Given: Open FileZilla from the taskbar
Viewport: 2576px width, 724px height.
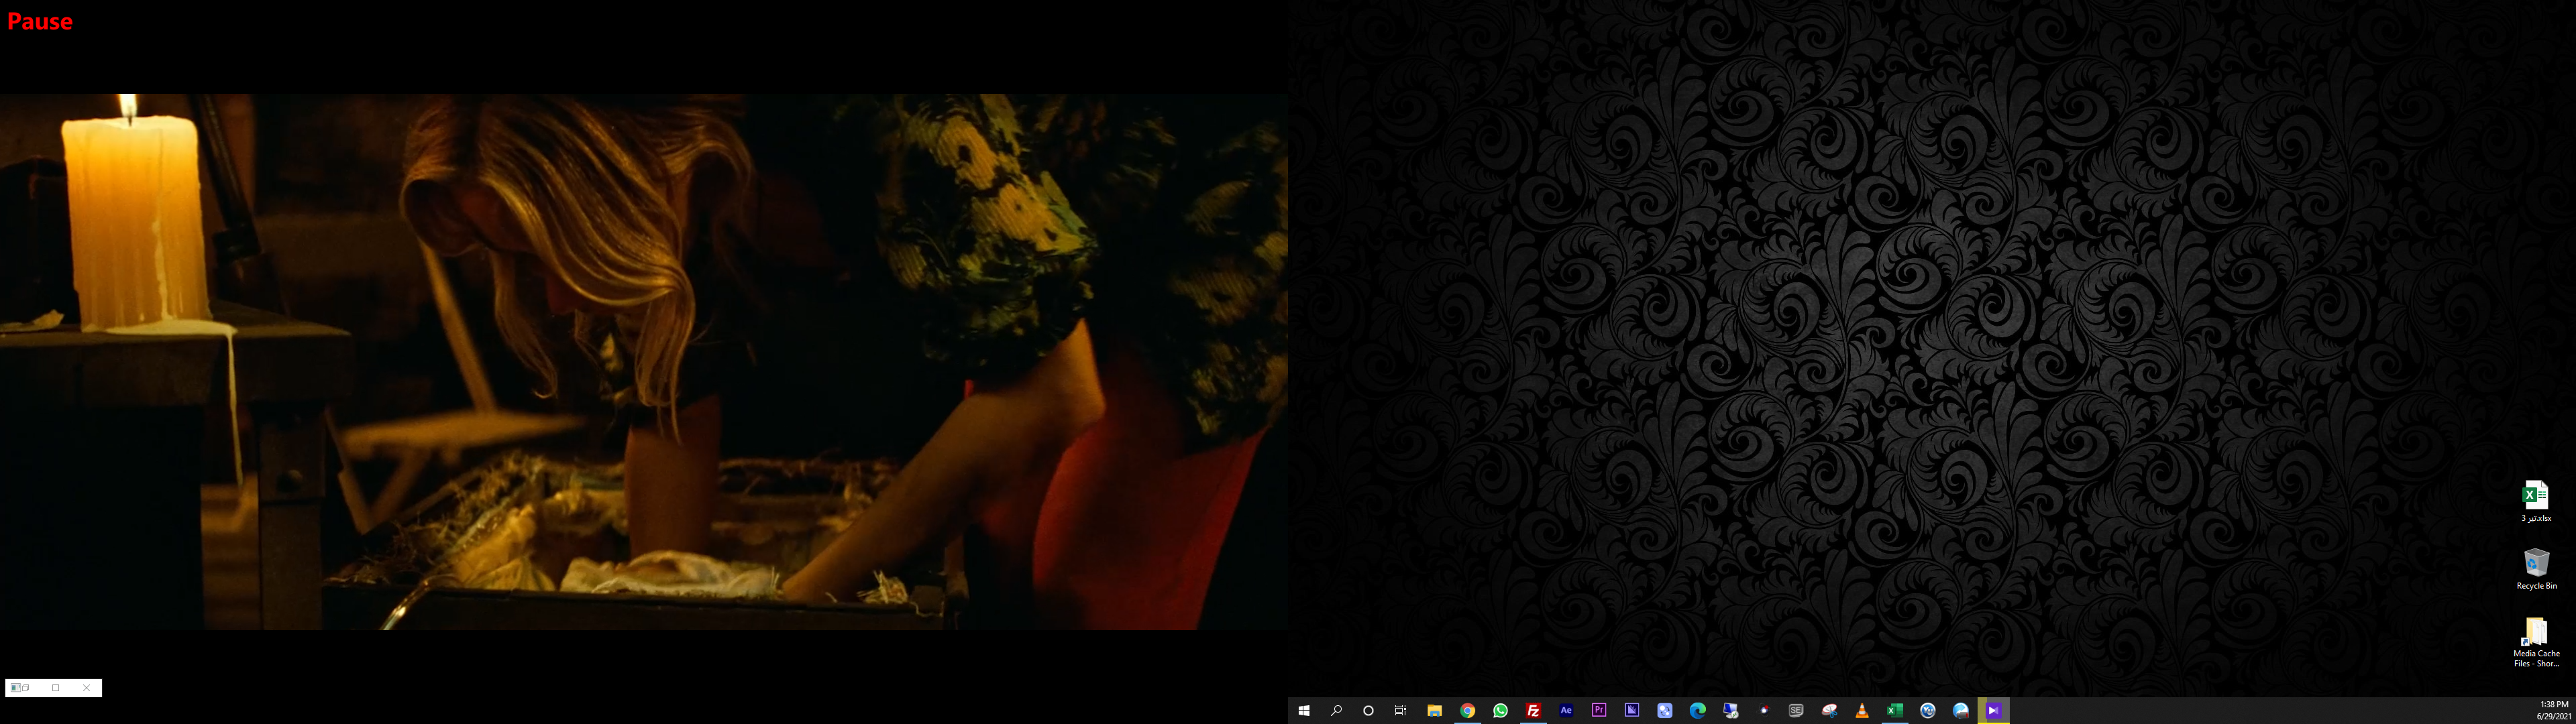Looking at the screenshot, I should click(1533, 711).
